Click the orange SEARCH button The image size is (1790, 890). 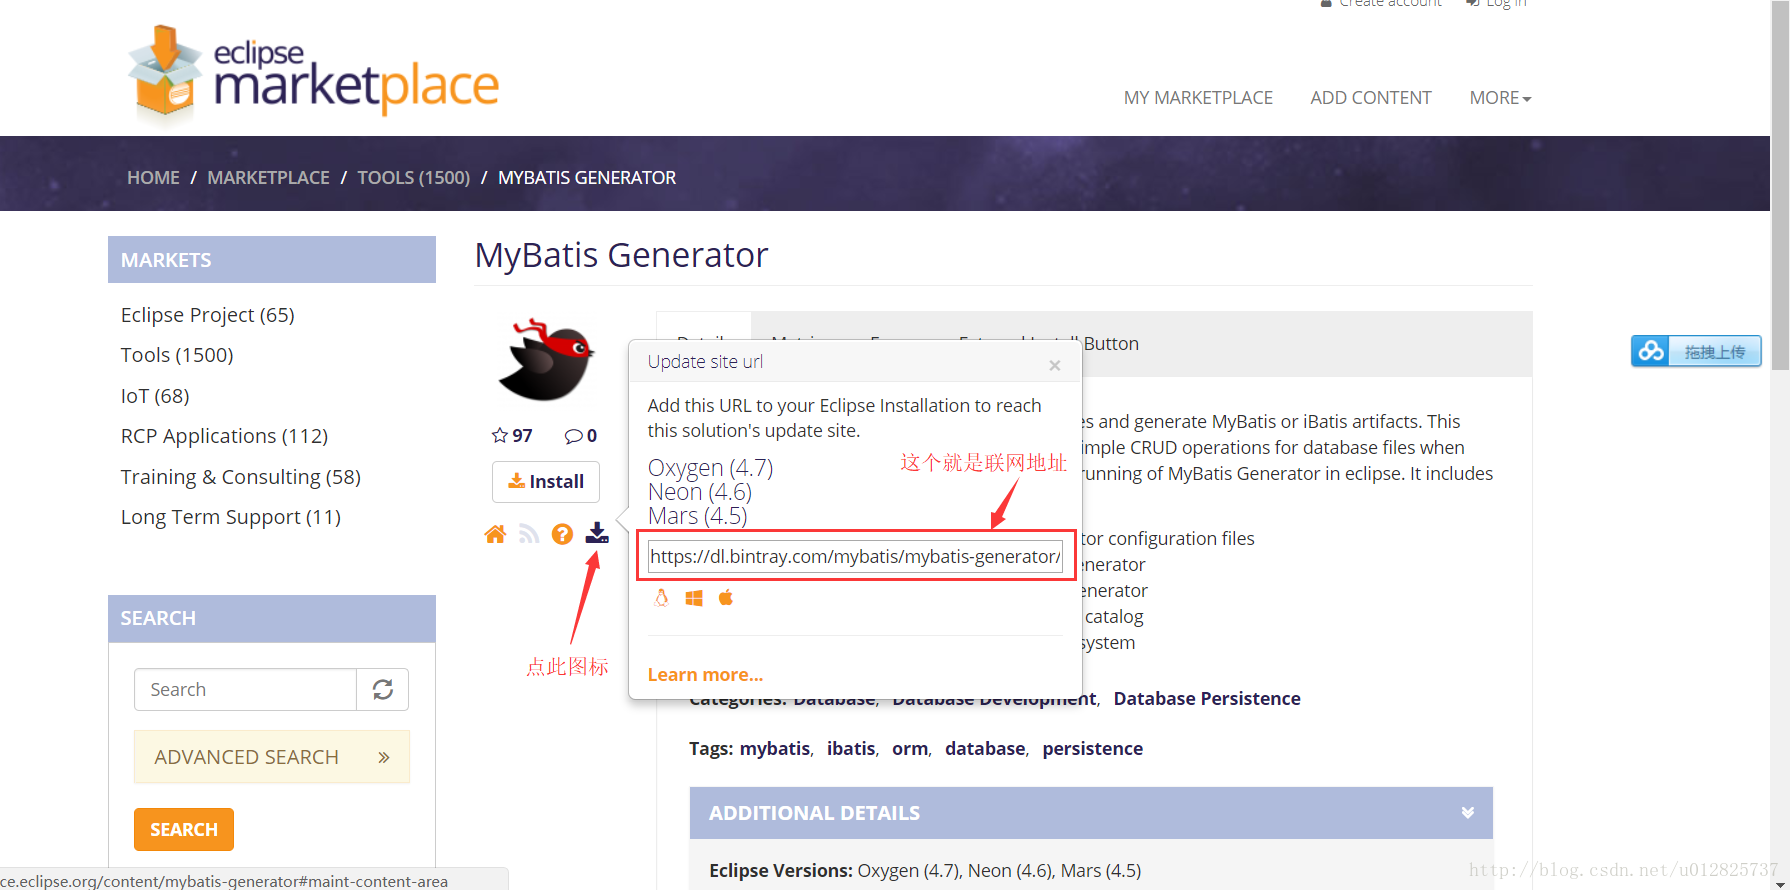point(184,829)
